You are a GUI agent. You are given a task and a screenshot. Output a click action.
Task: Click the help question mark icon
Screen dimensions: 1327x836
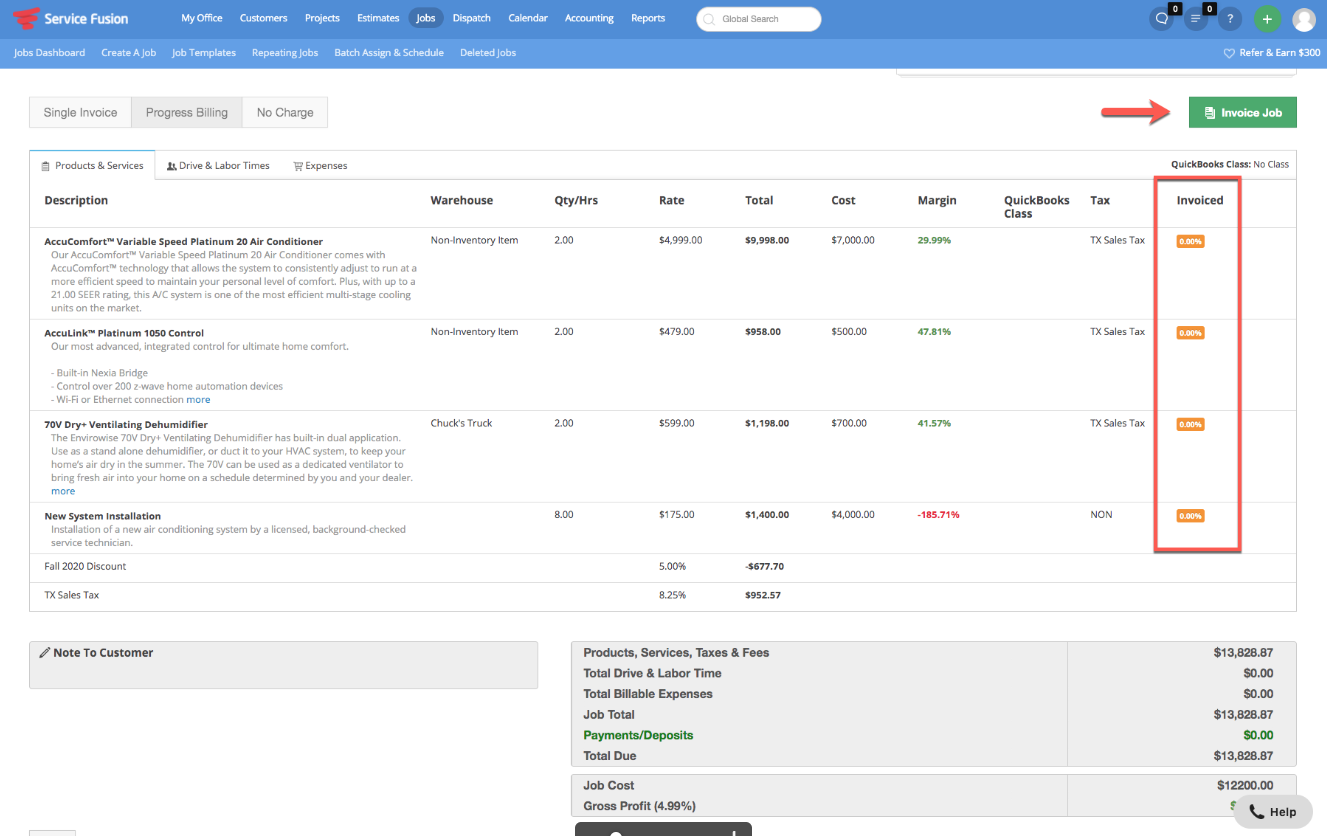point(1230,19)
